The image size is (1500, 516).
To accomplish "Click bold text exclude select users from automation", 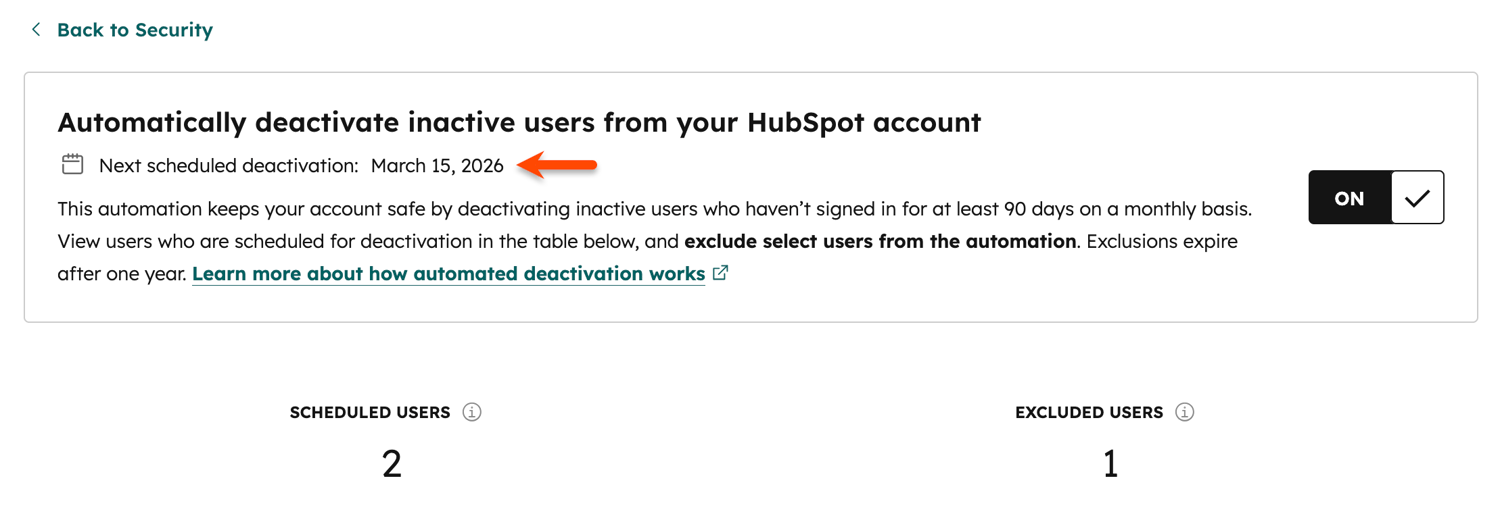I will coord(880,242).
